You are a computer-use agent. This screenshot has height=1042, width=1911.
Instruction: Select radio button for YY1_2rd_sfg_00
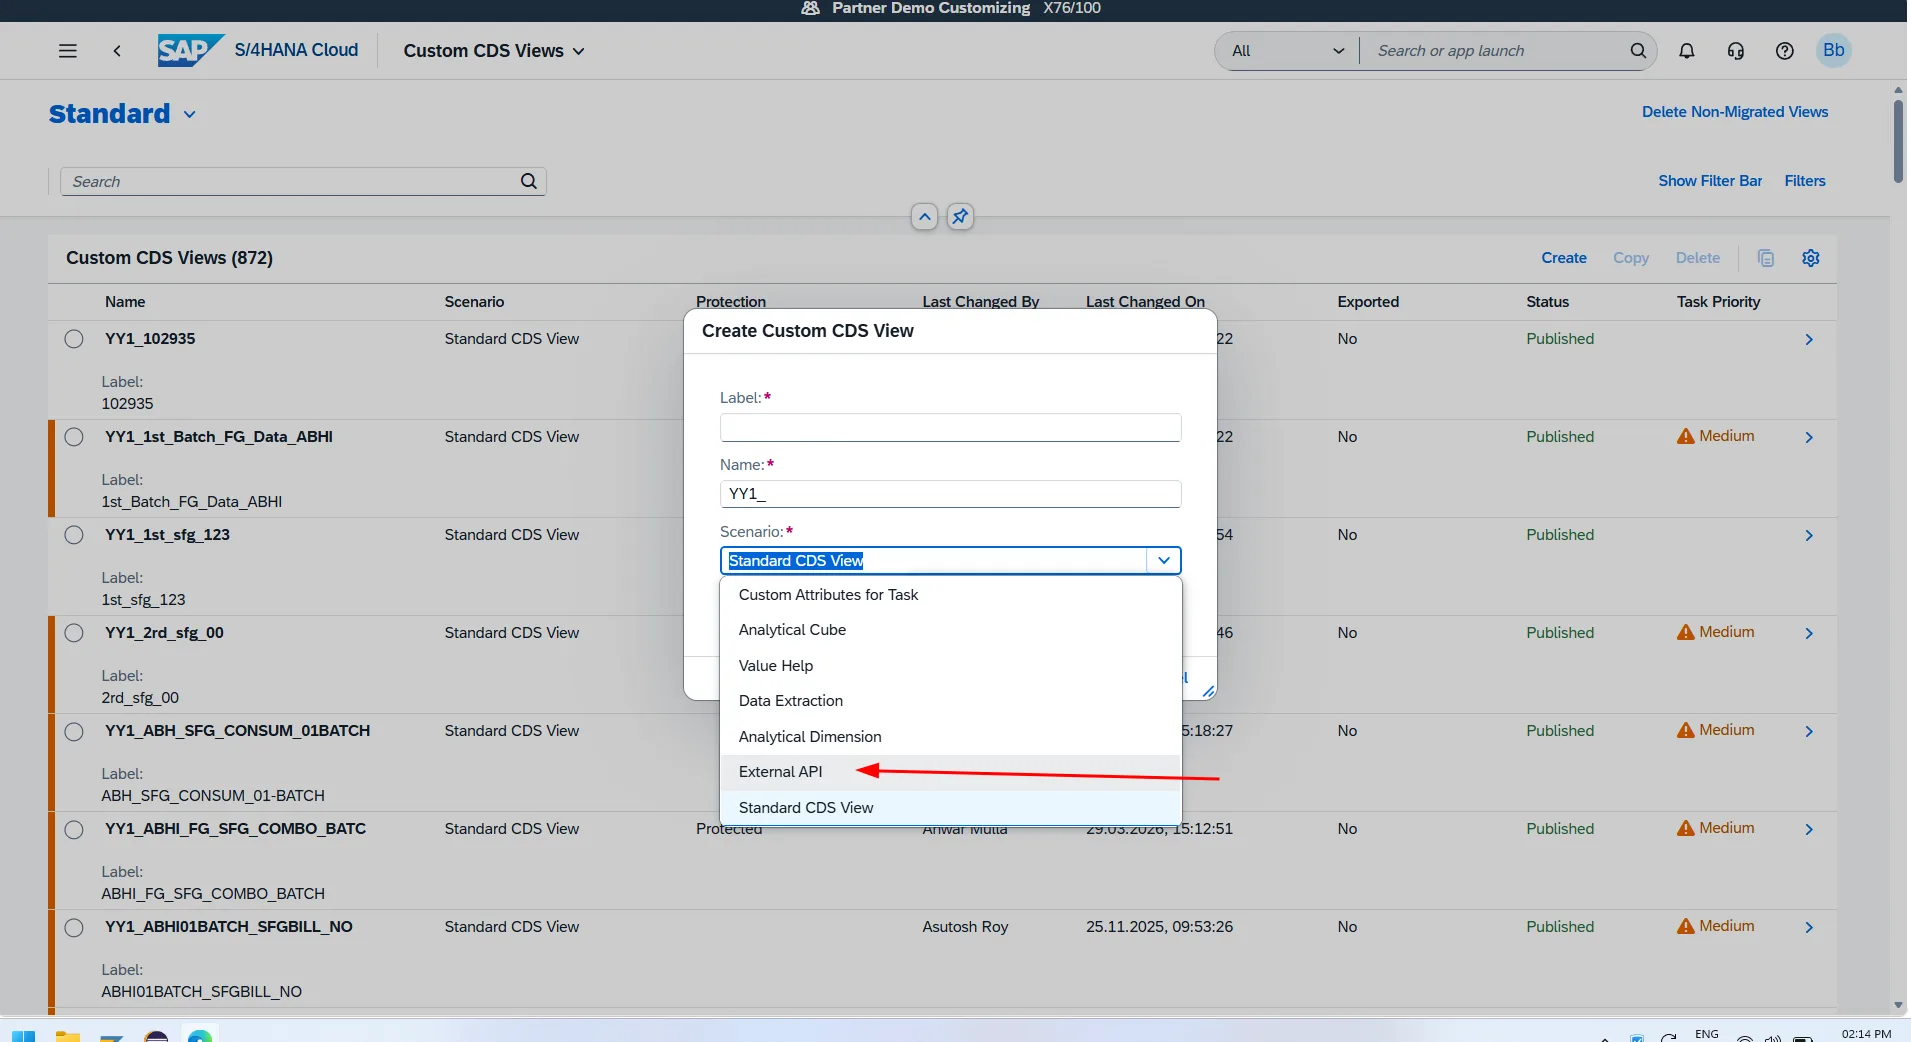(x=74, y=633)
